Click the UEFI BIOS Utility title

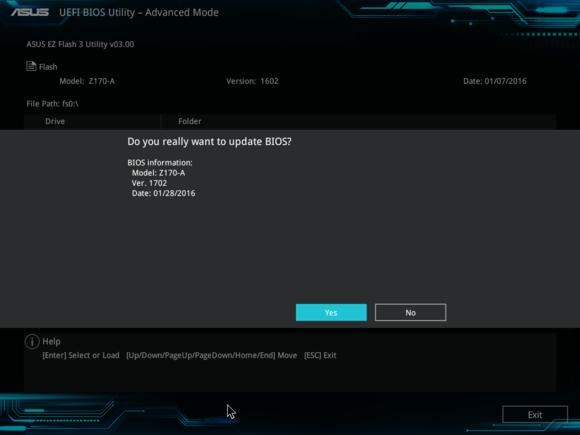pos(139,13)
